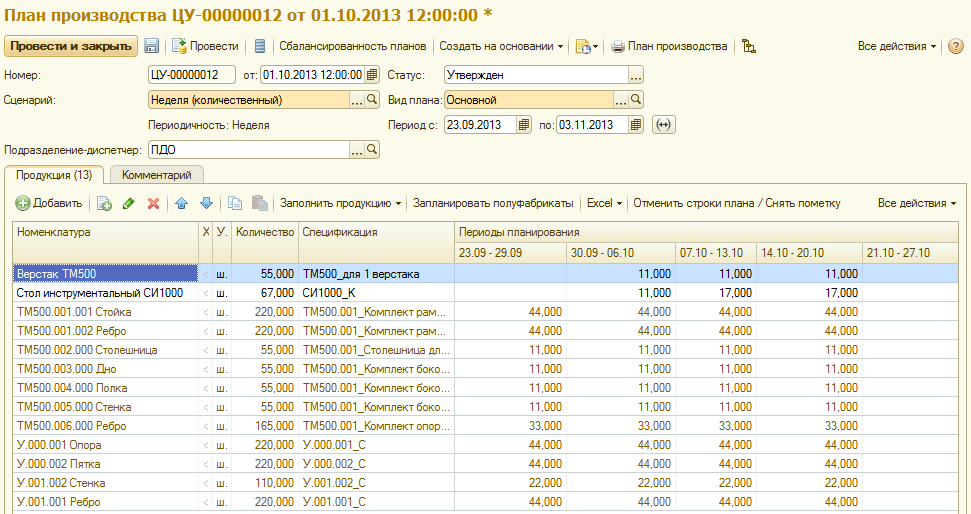Select the Продукция (13) tab
Viewport: 971px width, 514px height.
click(55, 175)
